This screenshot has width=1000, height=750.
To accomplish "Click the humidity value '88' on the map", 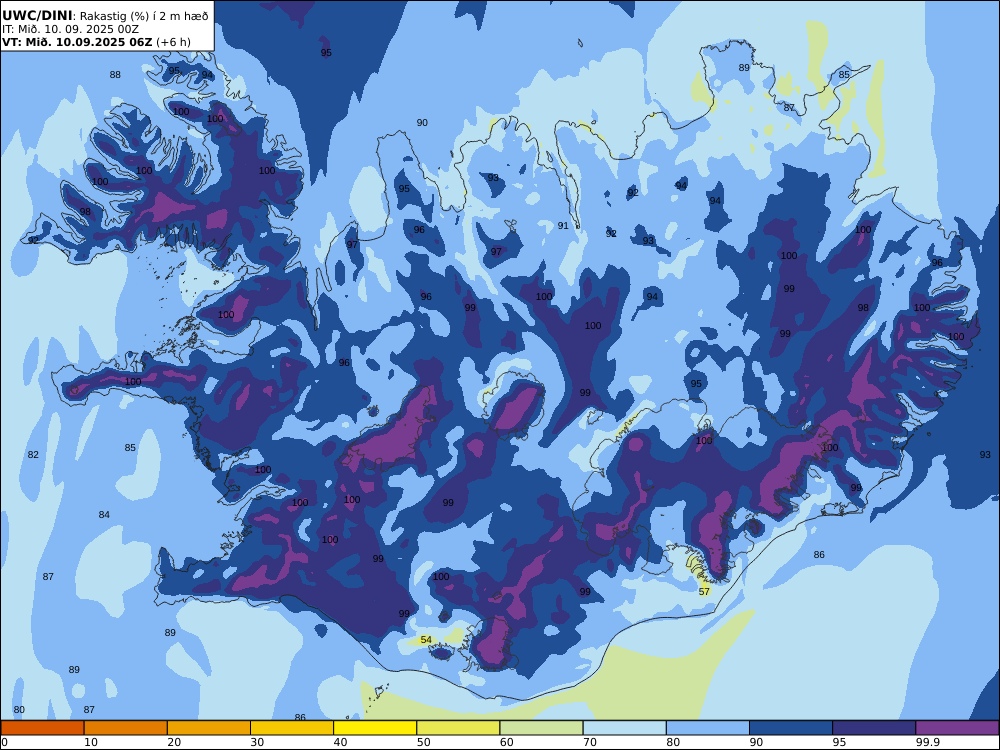I will 115,75.
